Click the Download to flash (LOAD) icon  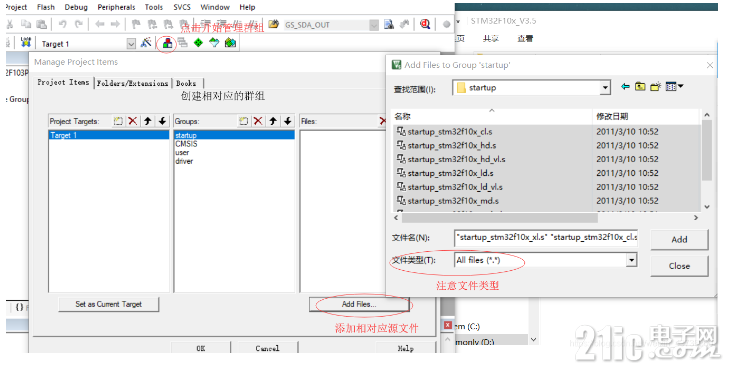[26, 43]
